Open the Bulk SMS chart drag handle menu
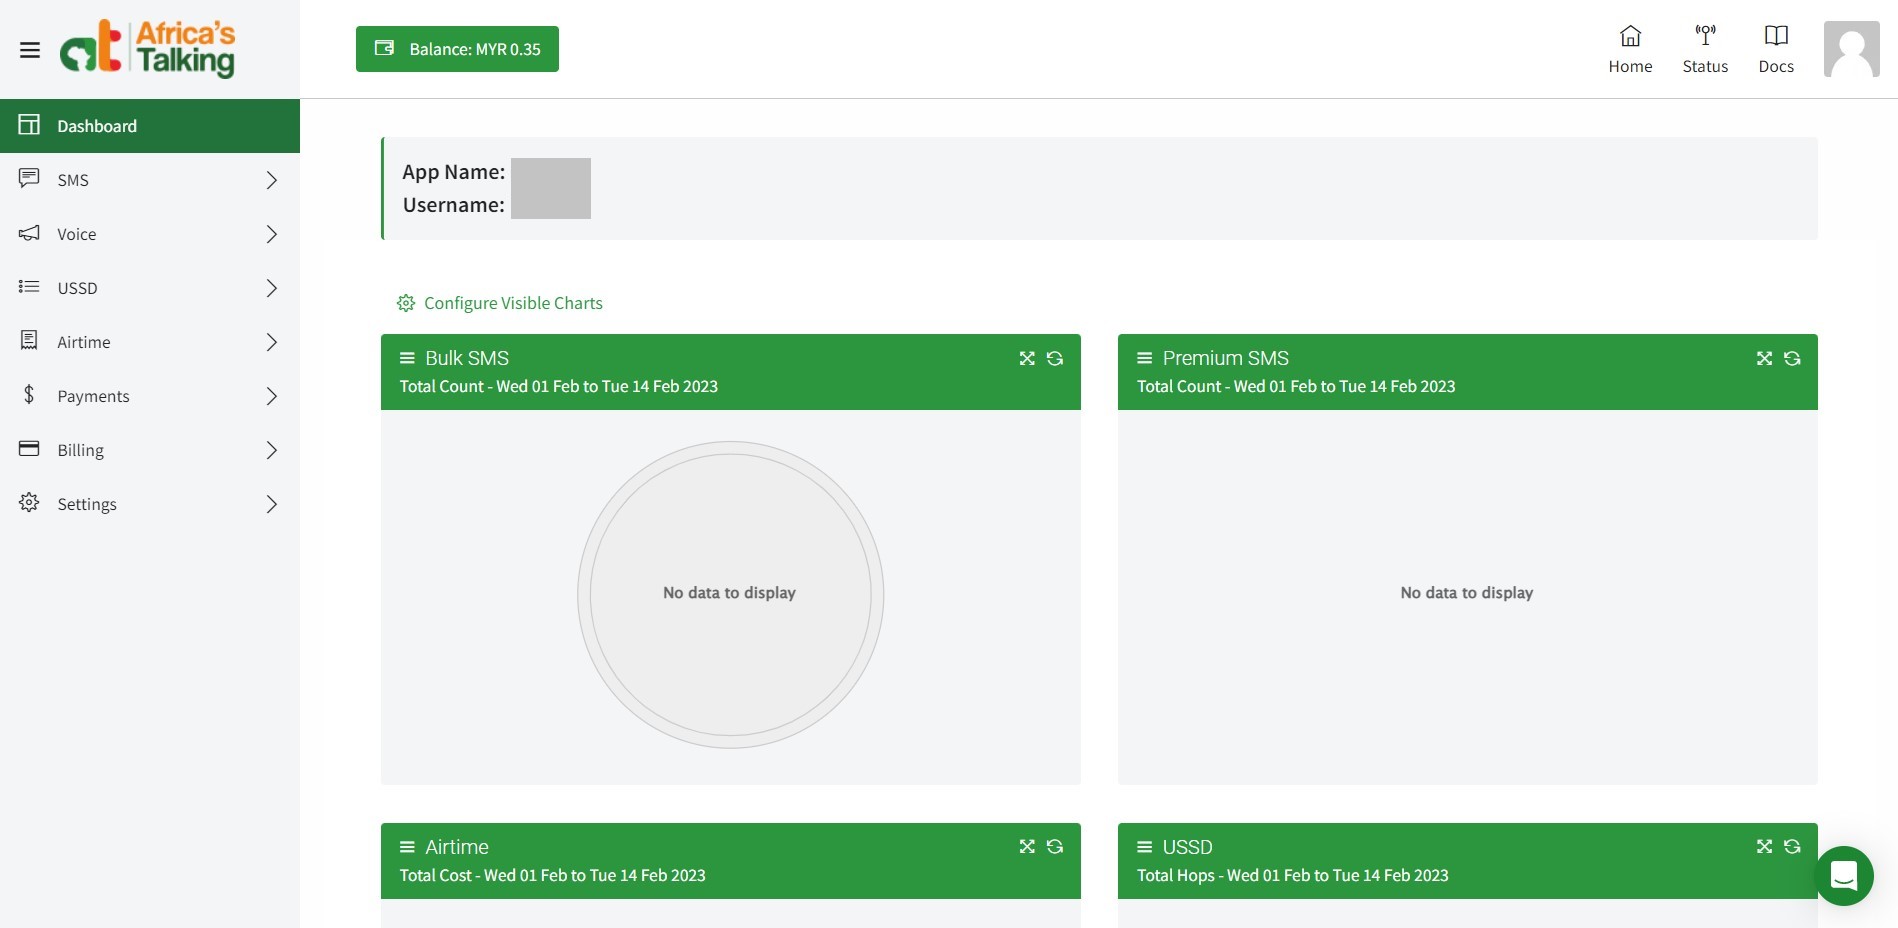1898x928 pixels. 407,358
